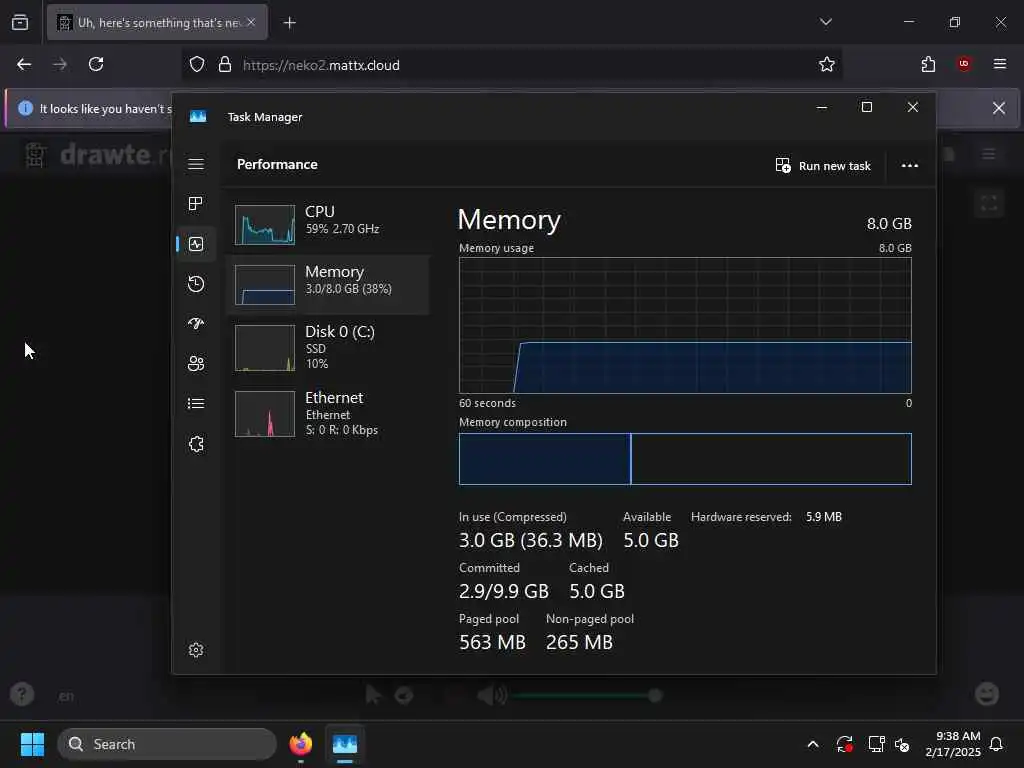Screen dimensions: 1024x768
Task: Click the Firefox address bar URL
Action: (x=321, y=65)
